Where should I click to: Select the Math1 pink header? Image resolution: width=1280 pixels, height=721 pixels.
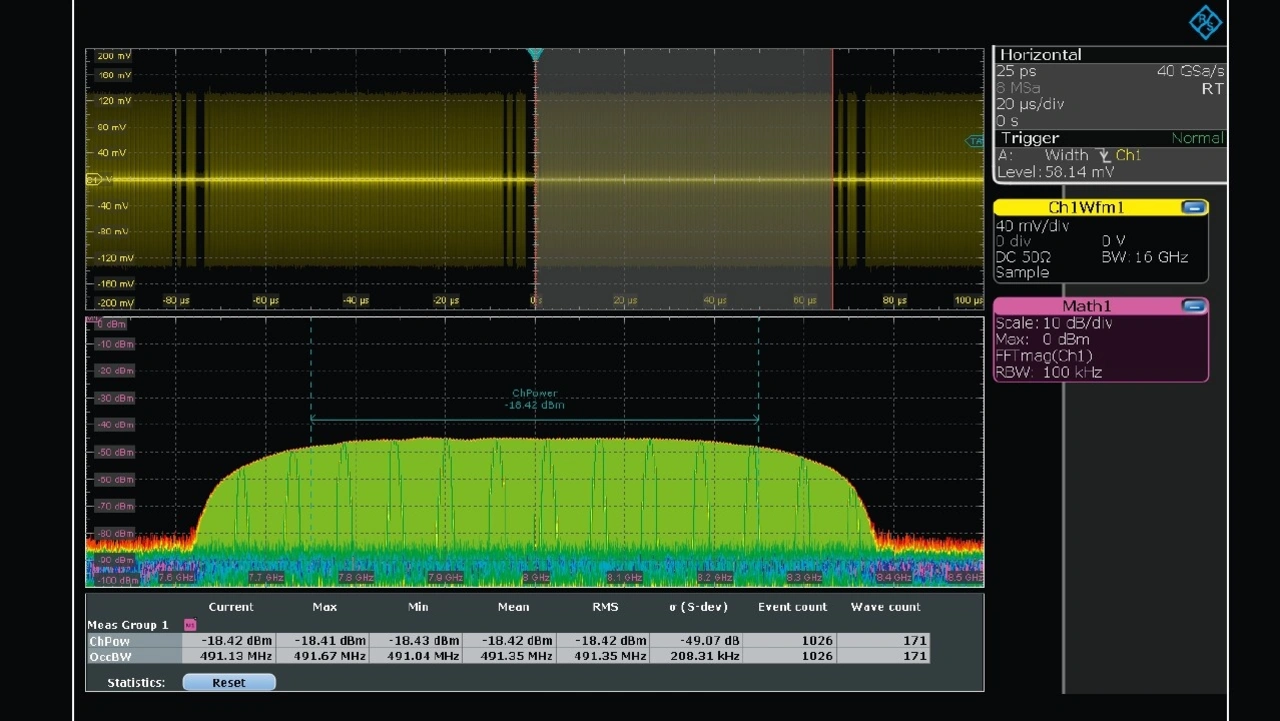click(x=1085, y=306)
